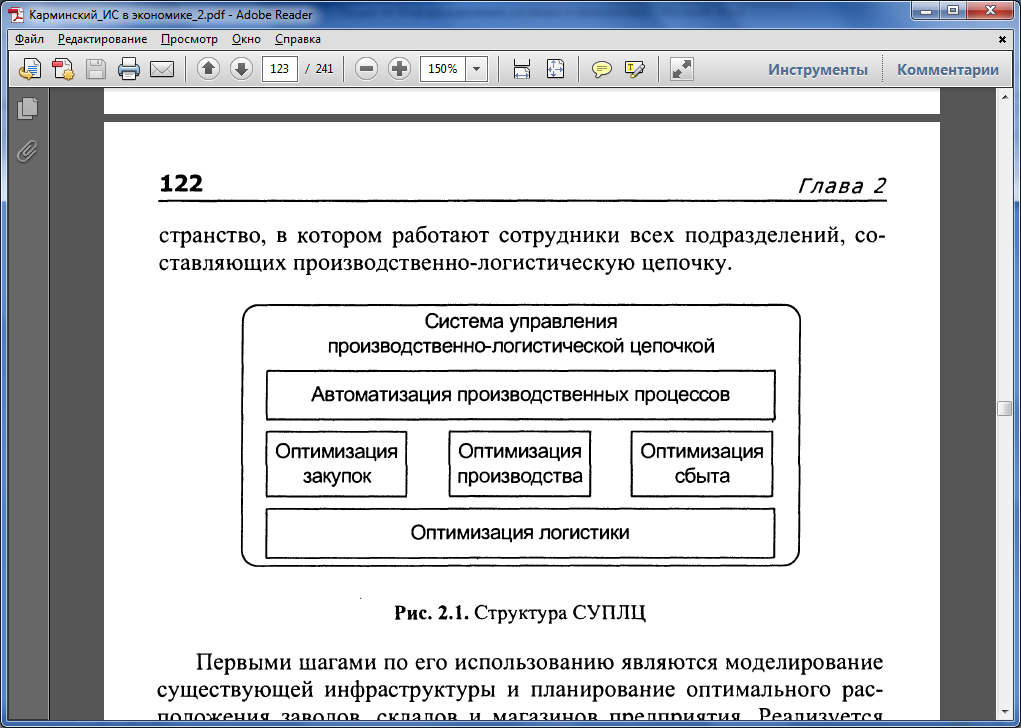The image size is (1021, 728).
Task: Click the Оптимизация логистики box
Action: pos(520,533)
